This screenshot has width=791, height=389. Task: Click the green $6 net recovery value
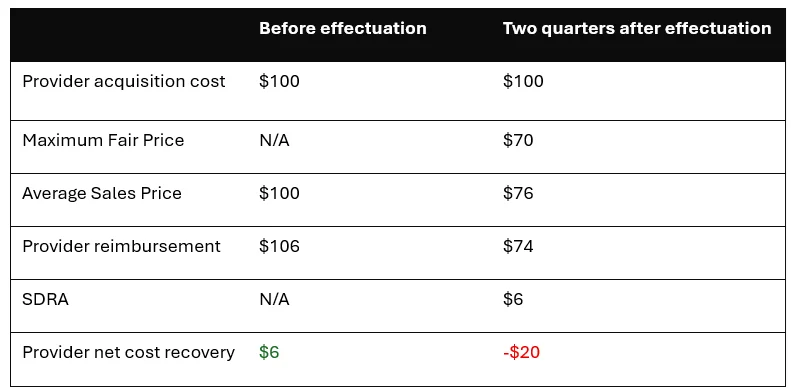tap(269, 352)
